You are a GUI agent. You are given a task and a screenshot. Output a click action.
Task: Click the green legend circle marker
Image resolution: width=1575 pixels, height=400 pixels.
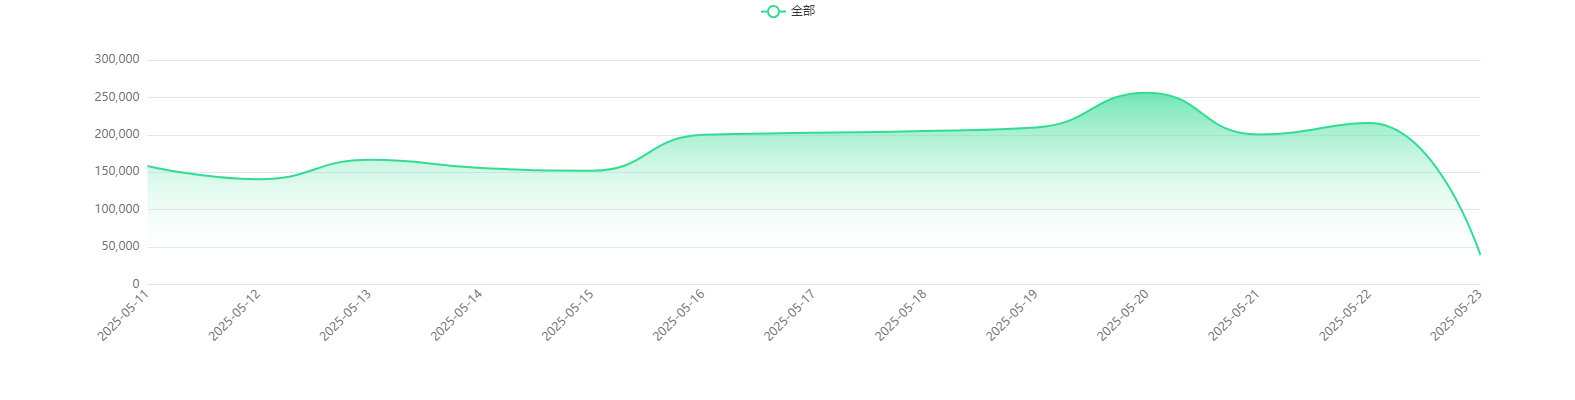(x=773, y=11)
